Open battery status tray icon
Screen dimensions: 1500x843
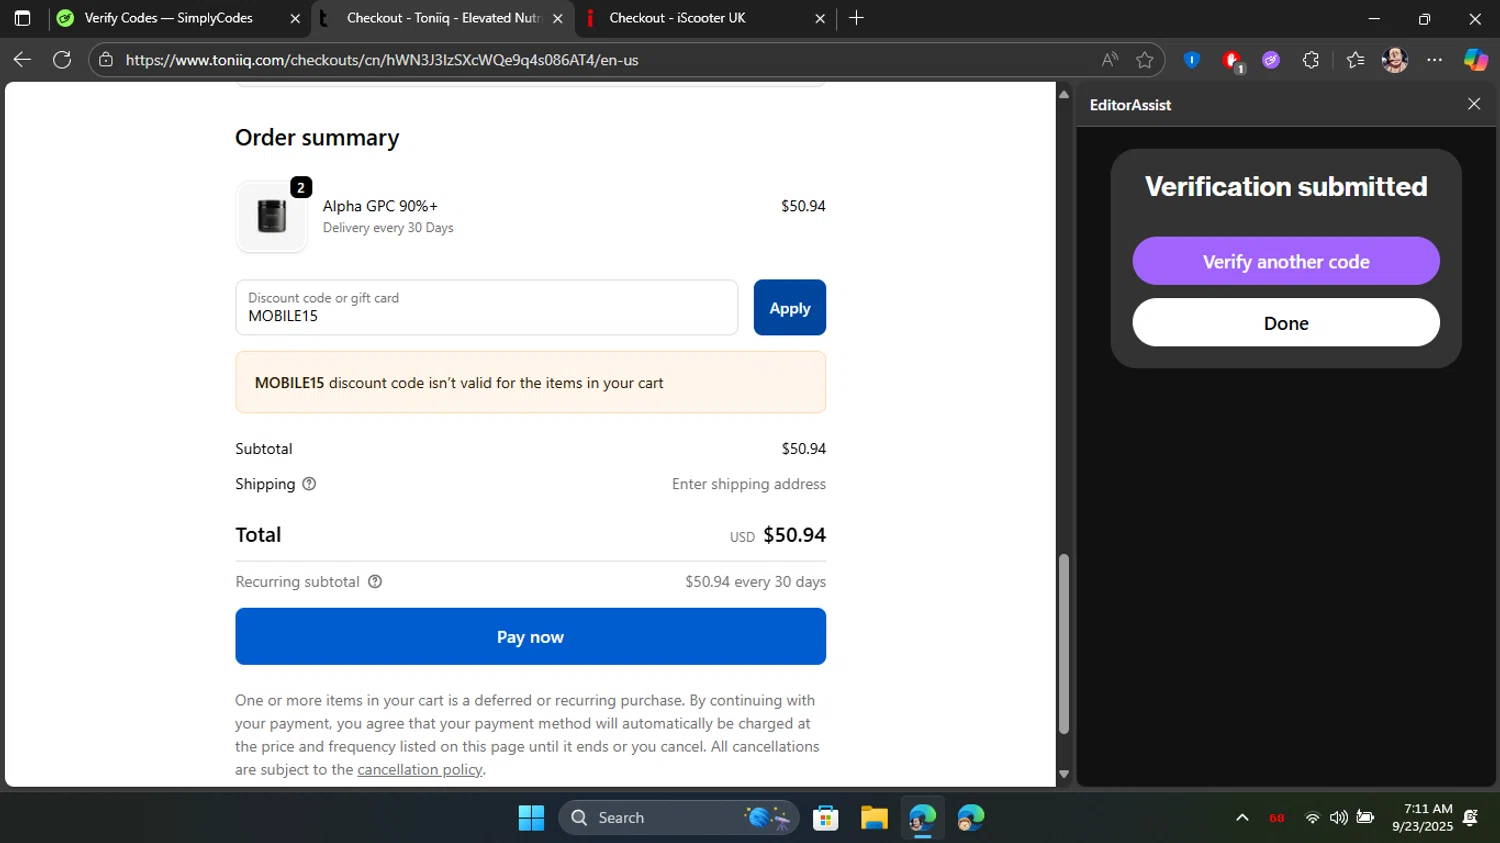pyautogui.click(x=1365, y=818)
